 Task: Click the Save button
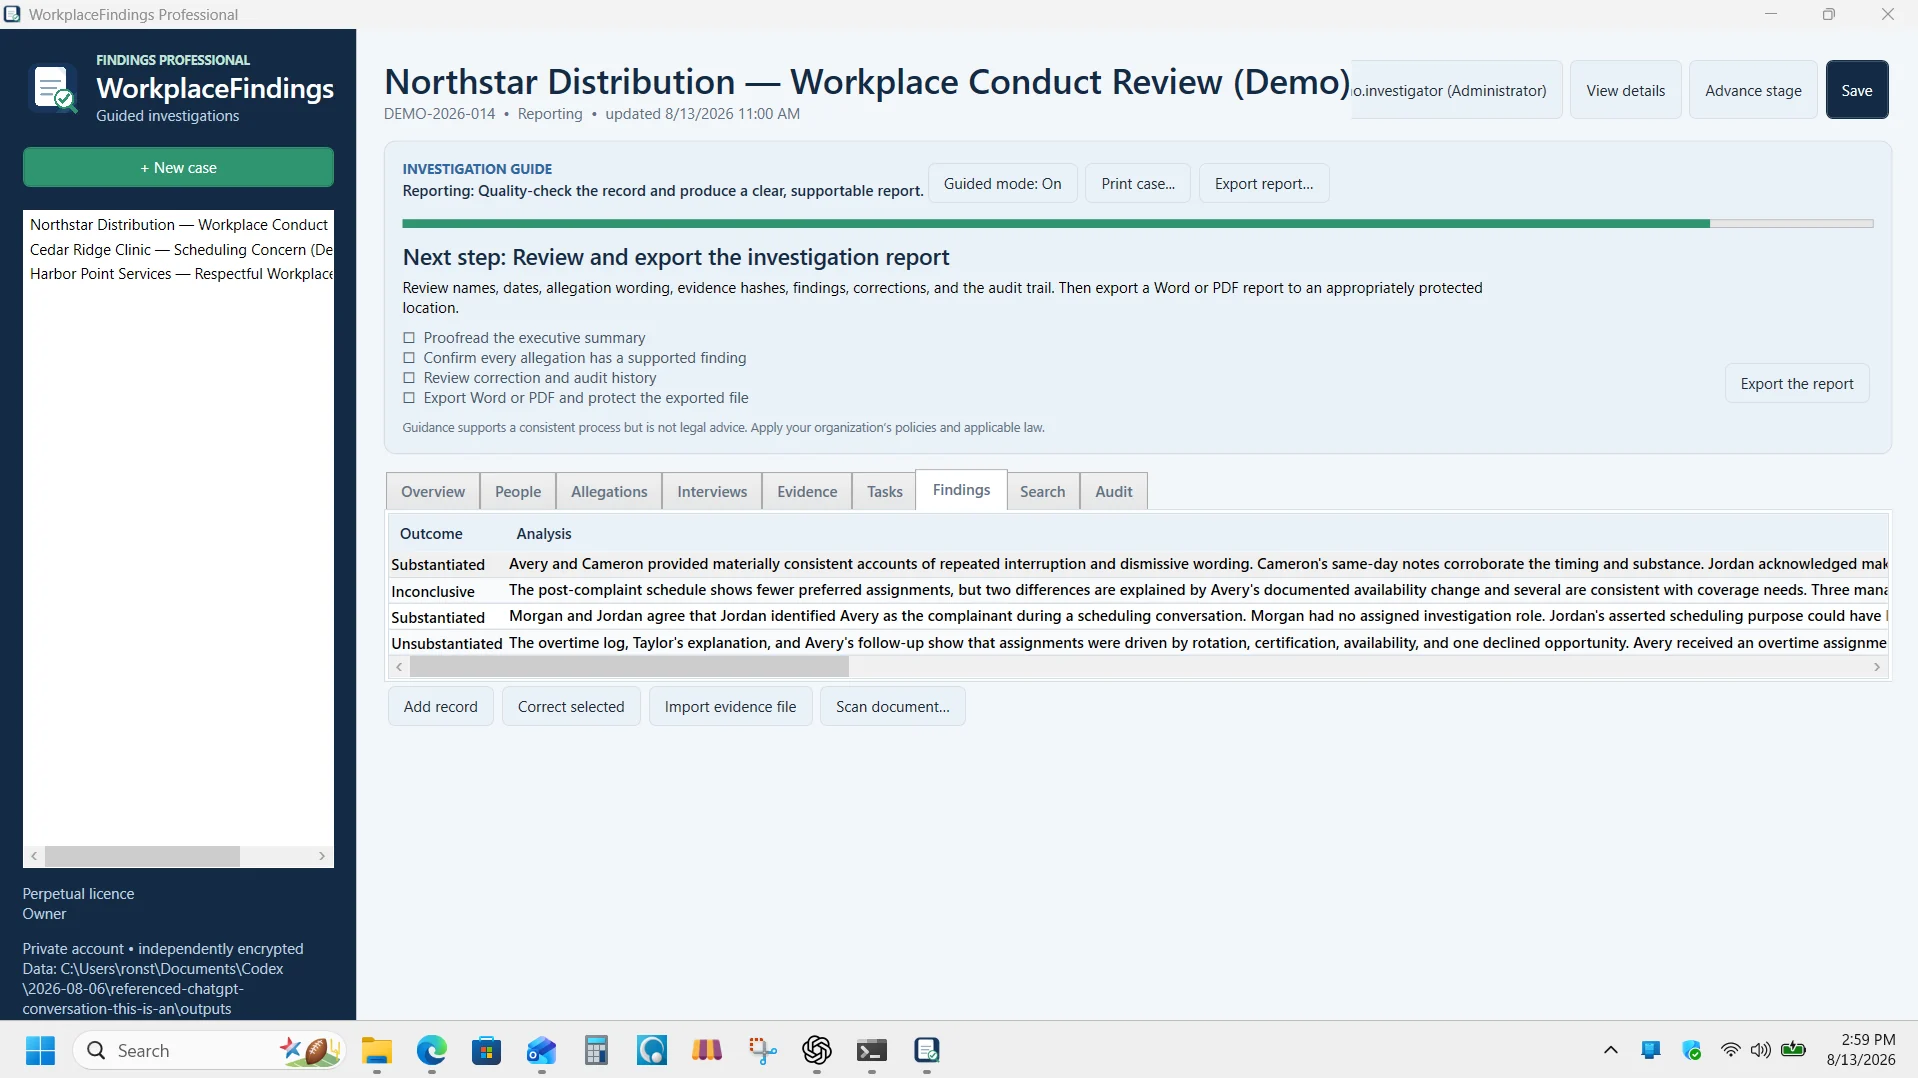pos(1857,90)
